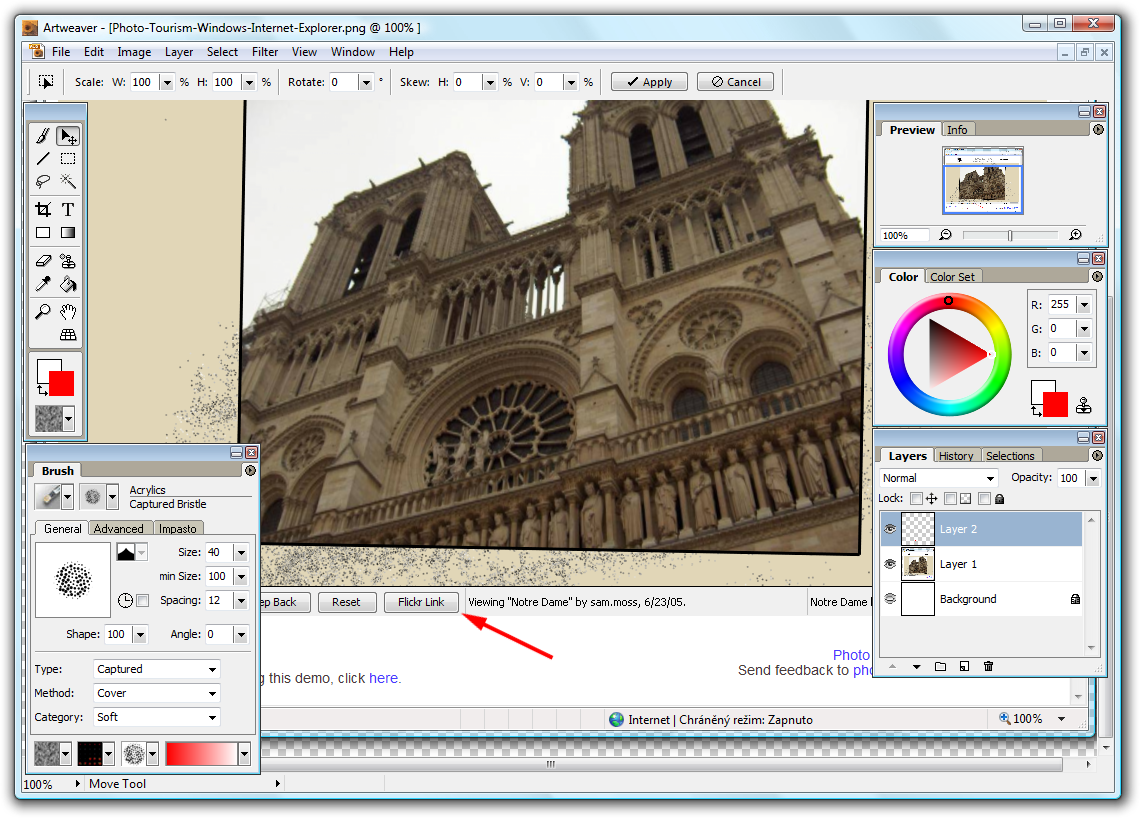Open the Info tab in Preview panel

pos(958,129)
